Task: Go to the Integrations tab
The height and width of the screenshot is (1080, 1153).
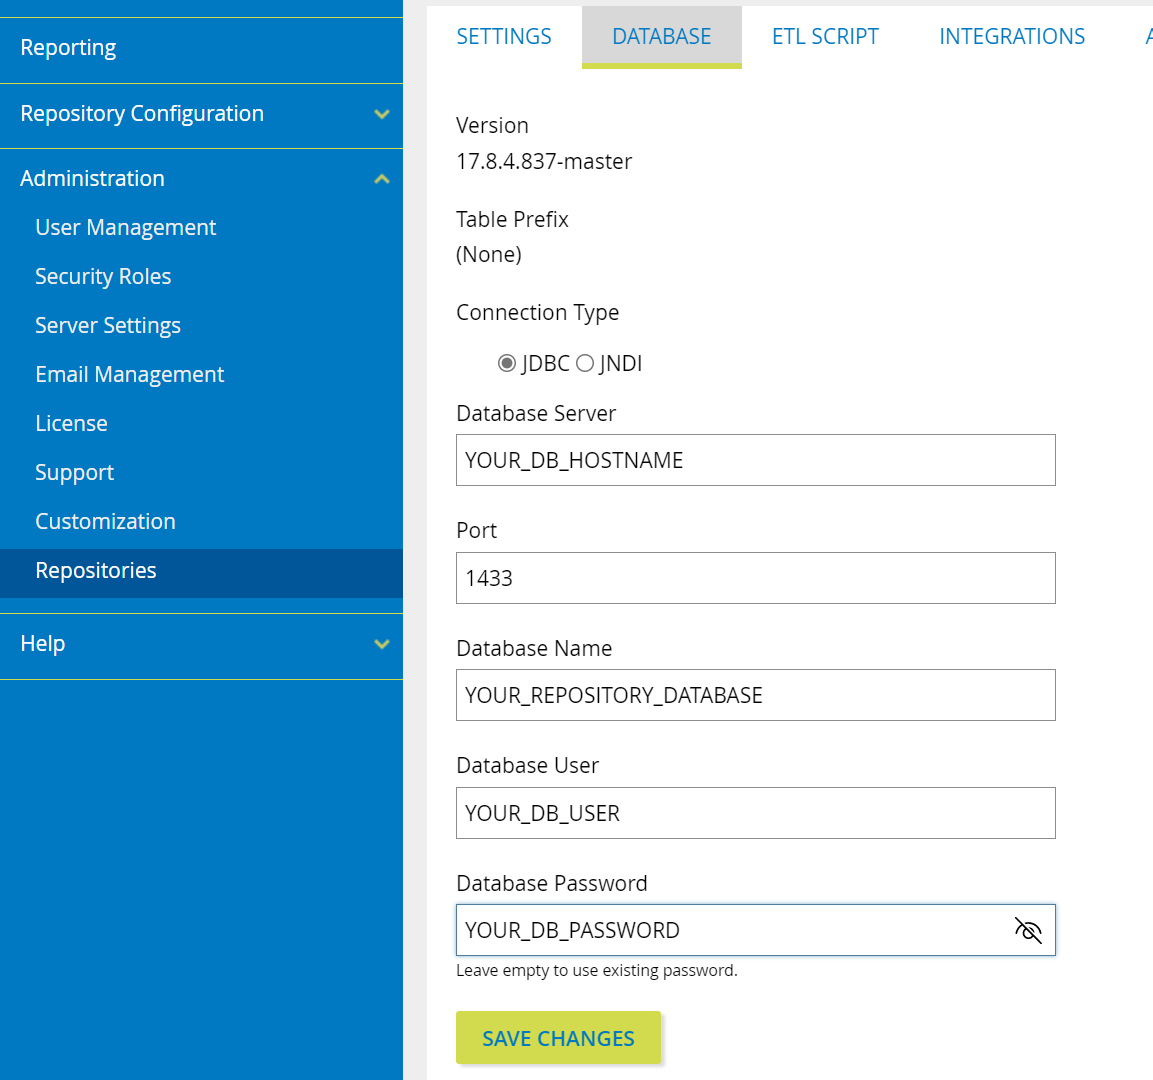Action: coord(1012,37)
